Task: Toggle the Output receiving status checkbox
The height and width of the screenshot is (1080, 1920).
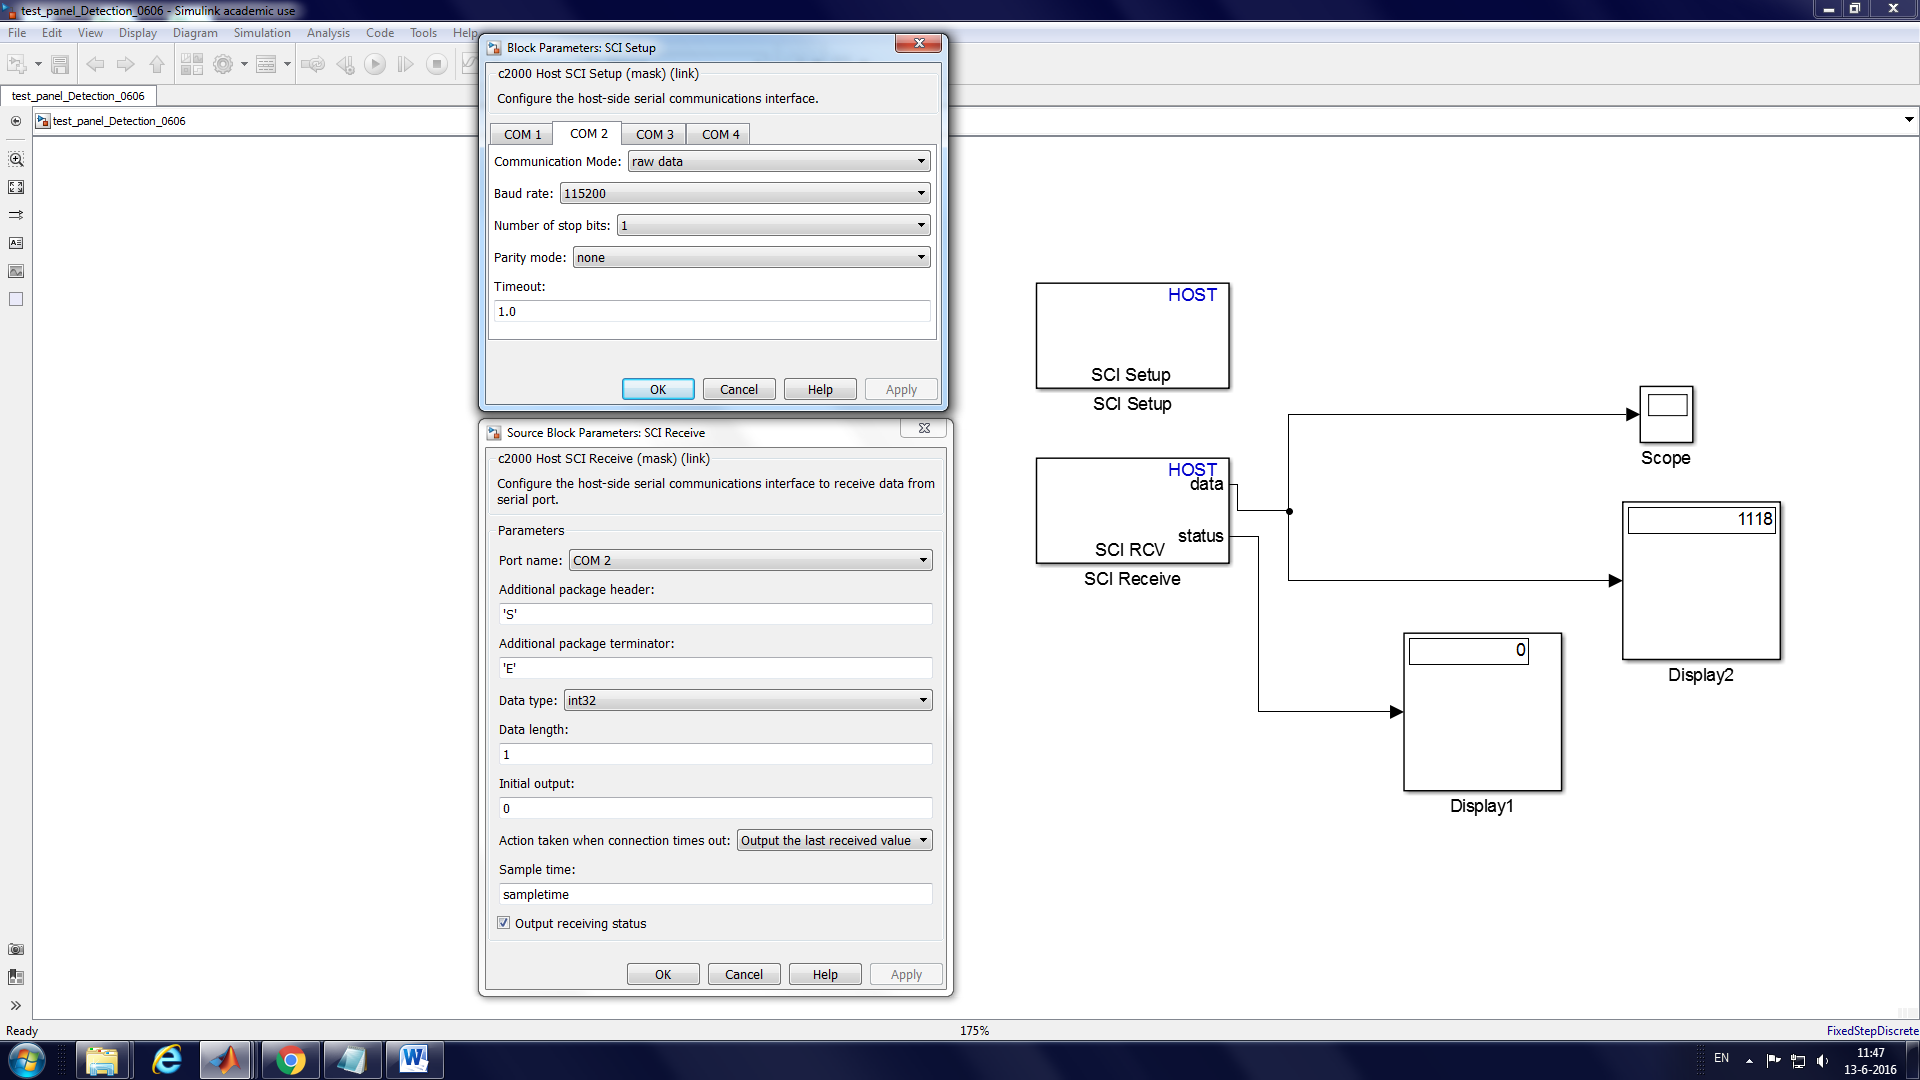Action: pos(504,923)
